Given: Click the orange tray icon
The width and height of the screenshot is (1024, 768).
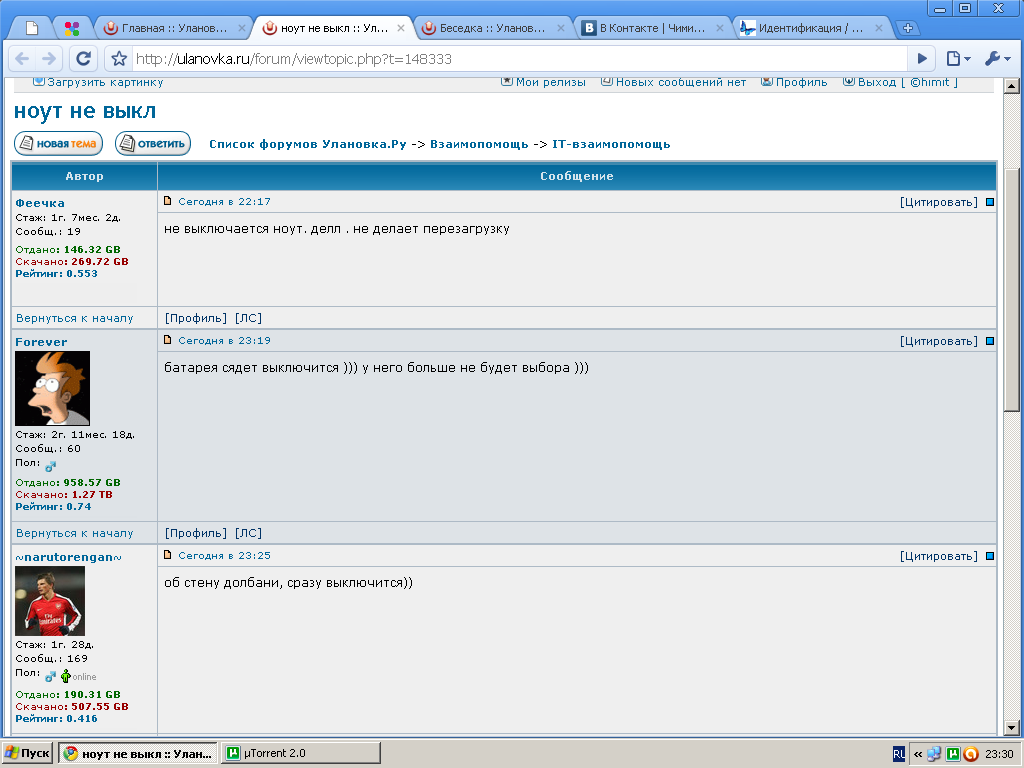Looking at the screenshot, I should pyautogui.click(x=970, y=754).
